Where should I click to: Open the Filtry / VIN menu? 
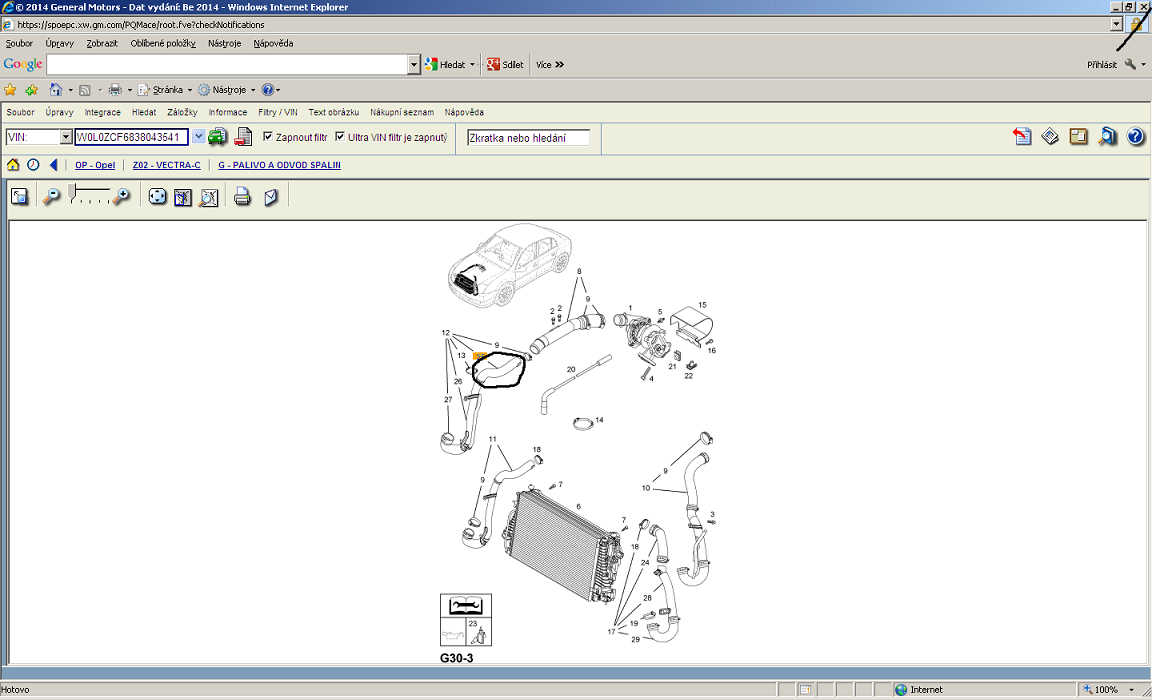277,112
